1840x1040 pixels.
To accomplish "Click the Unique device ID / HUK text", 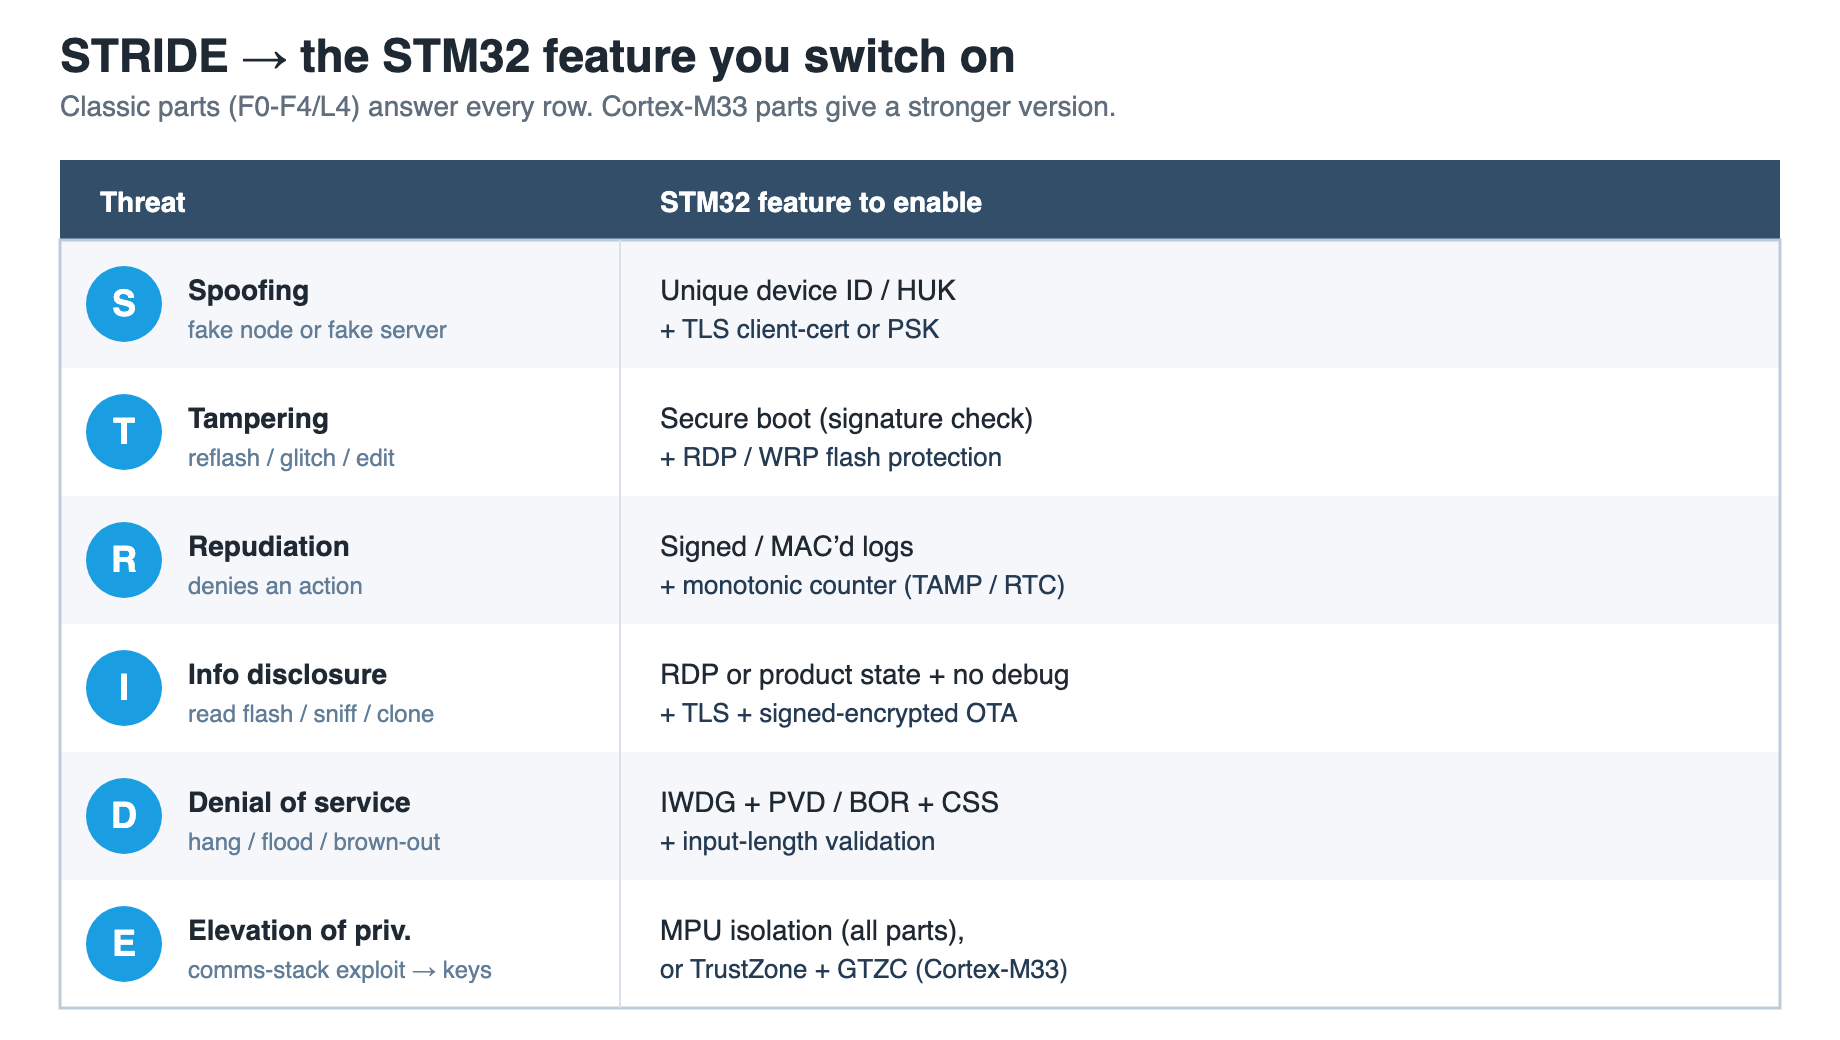I will coord(808,291).
